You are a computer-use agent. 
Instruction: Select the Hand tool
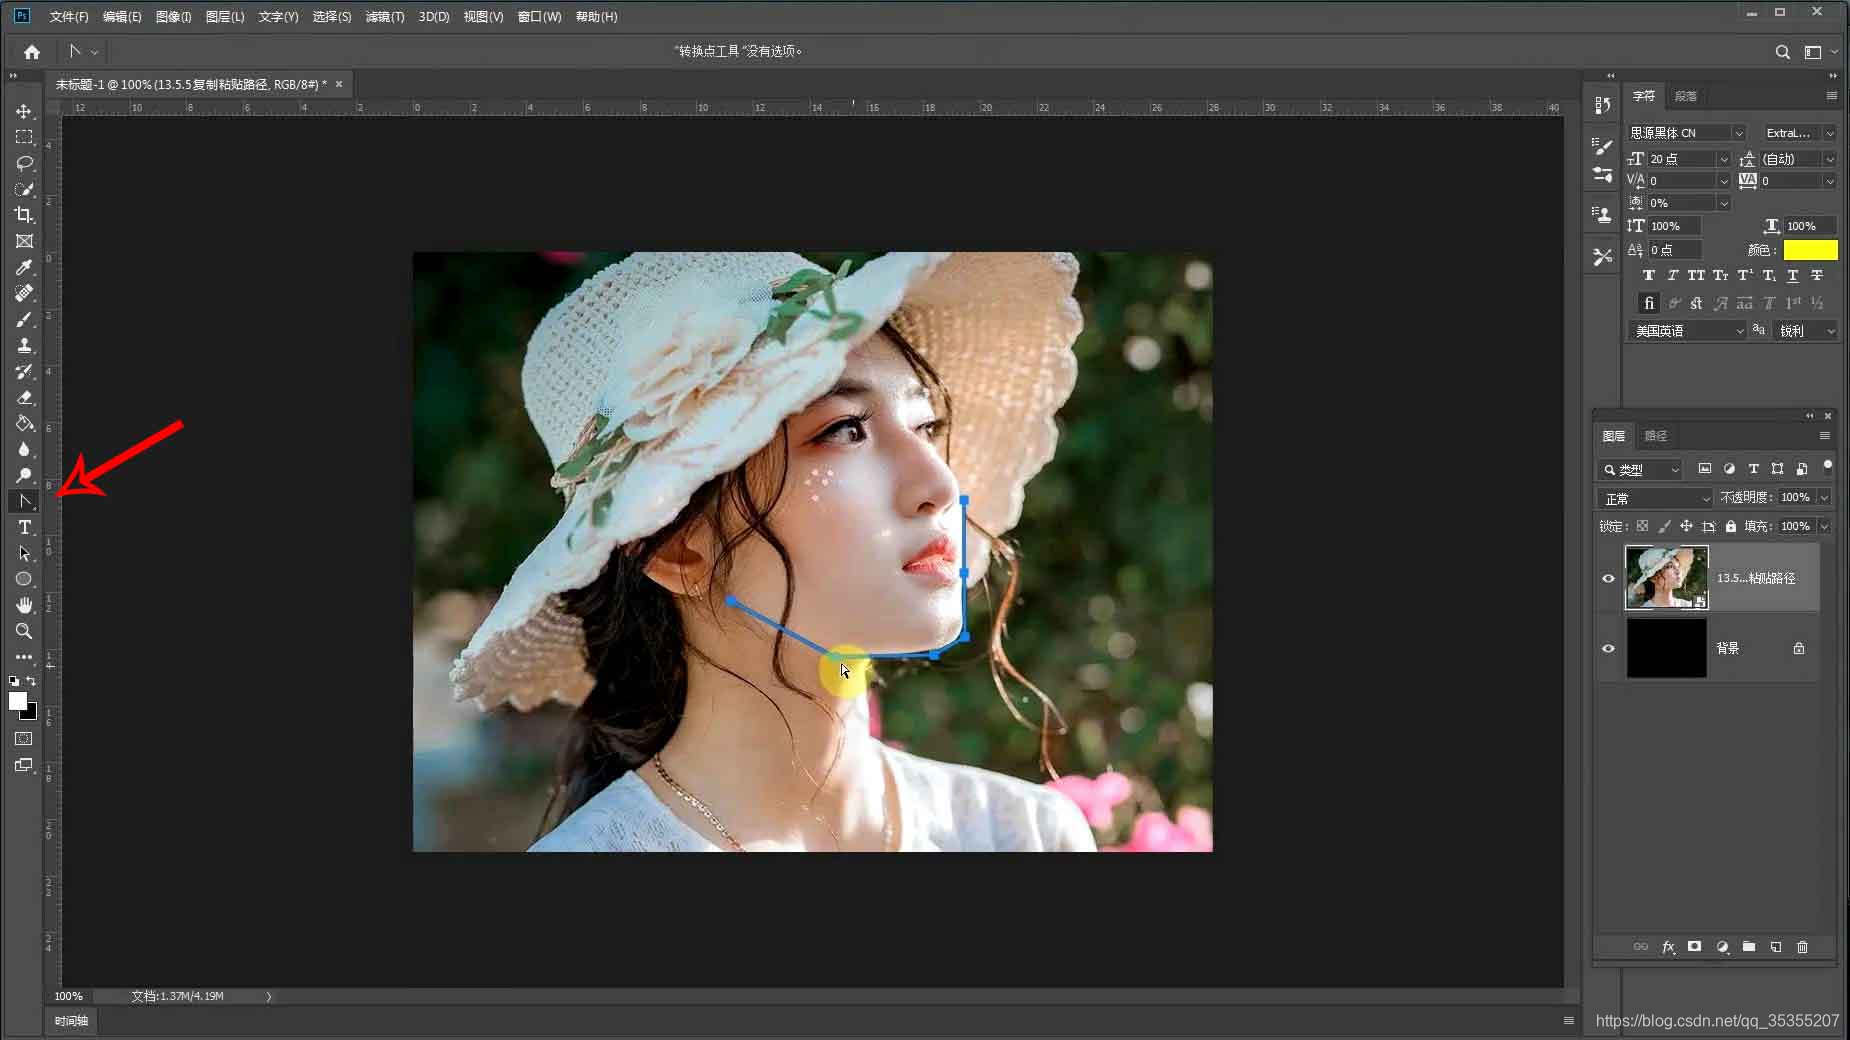tap(24, 605)
